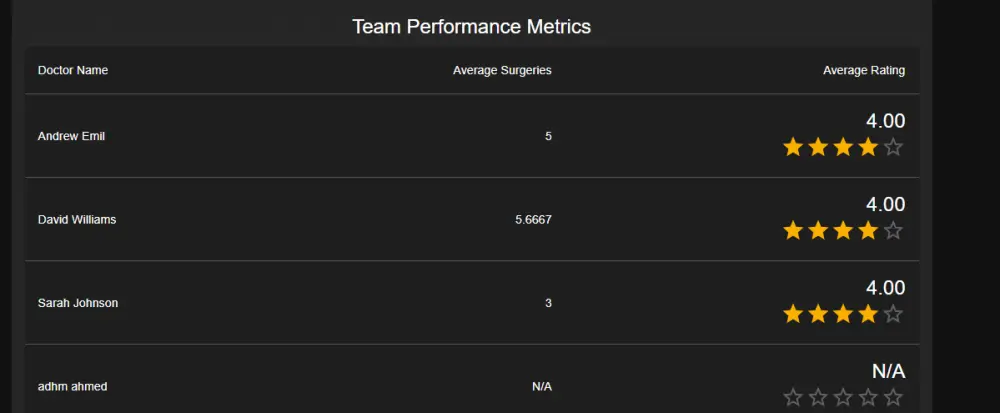Select the Sarah Johnson name cell
Screen dimensions: 1000x413
point(78,303)
